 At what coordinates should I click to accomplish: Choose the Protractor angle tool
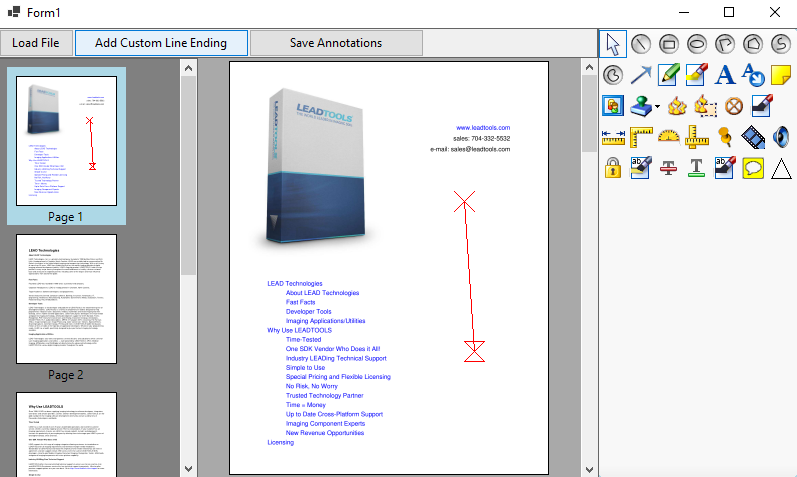669,137
